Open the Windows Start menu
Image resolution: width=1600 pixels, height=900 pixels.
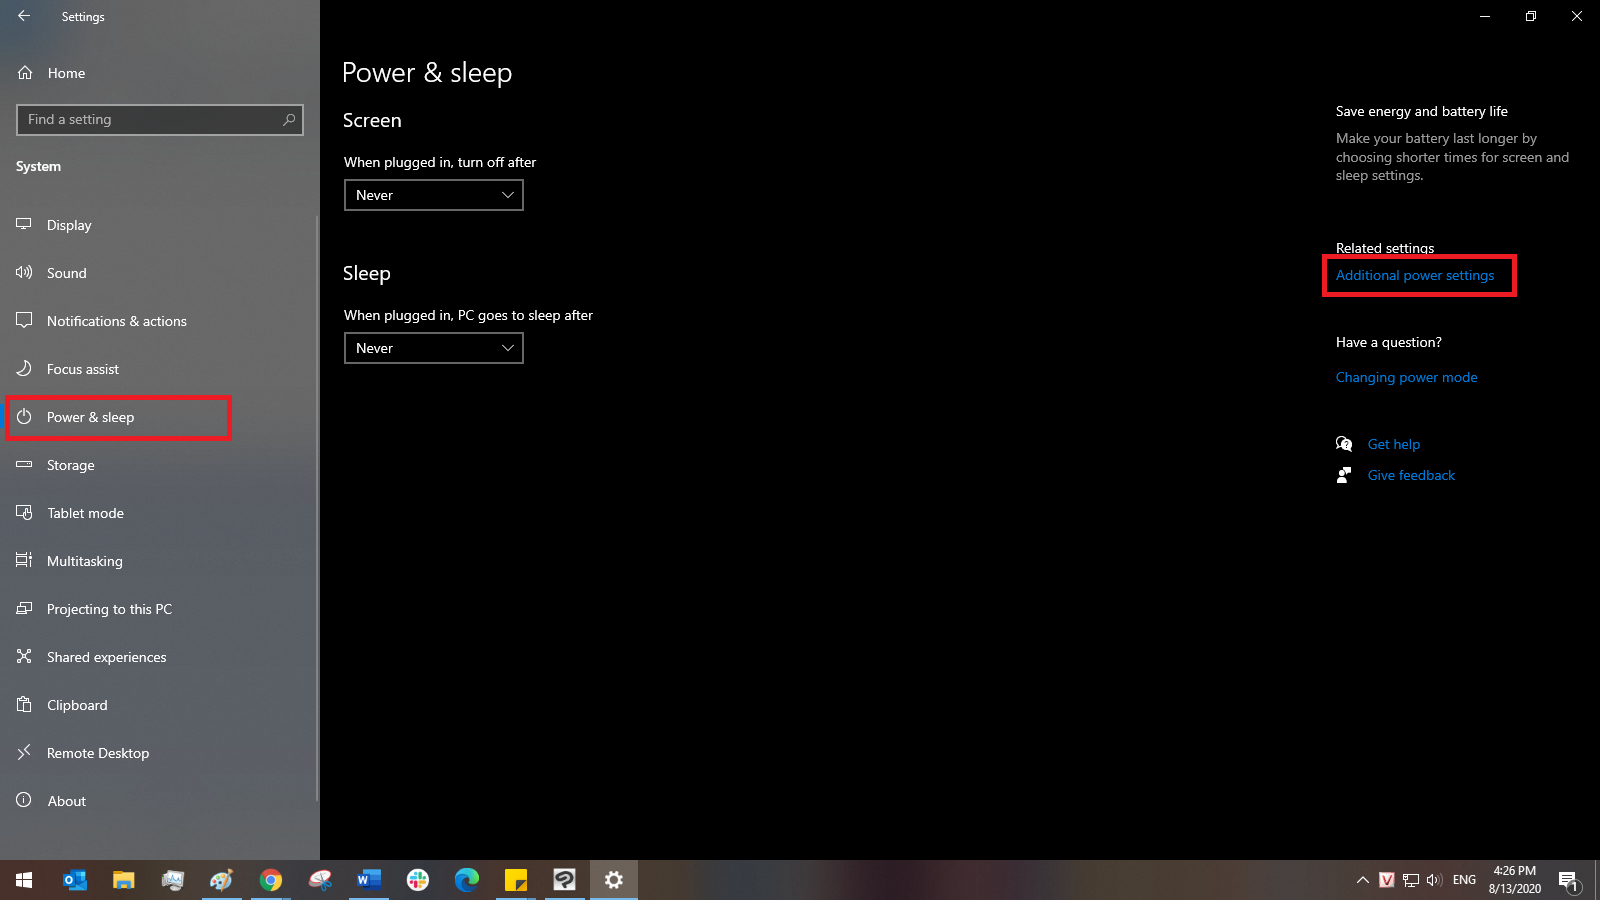[x=24, y=880]
